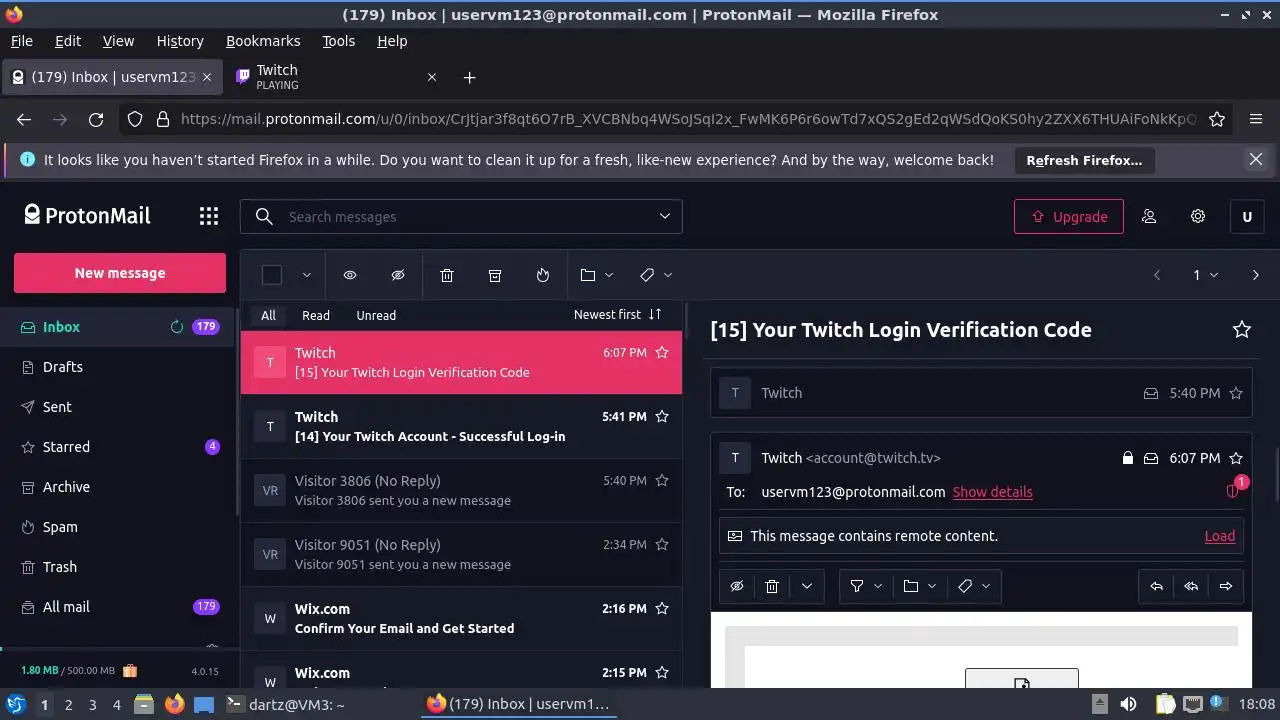Expand advanced search dropdown arrow
Screen dimensions: 1280x720
click(x=665, y=216)
